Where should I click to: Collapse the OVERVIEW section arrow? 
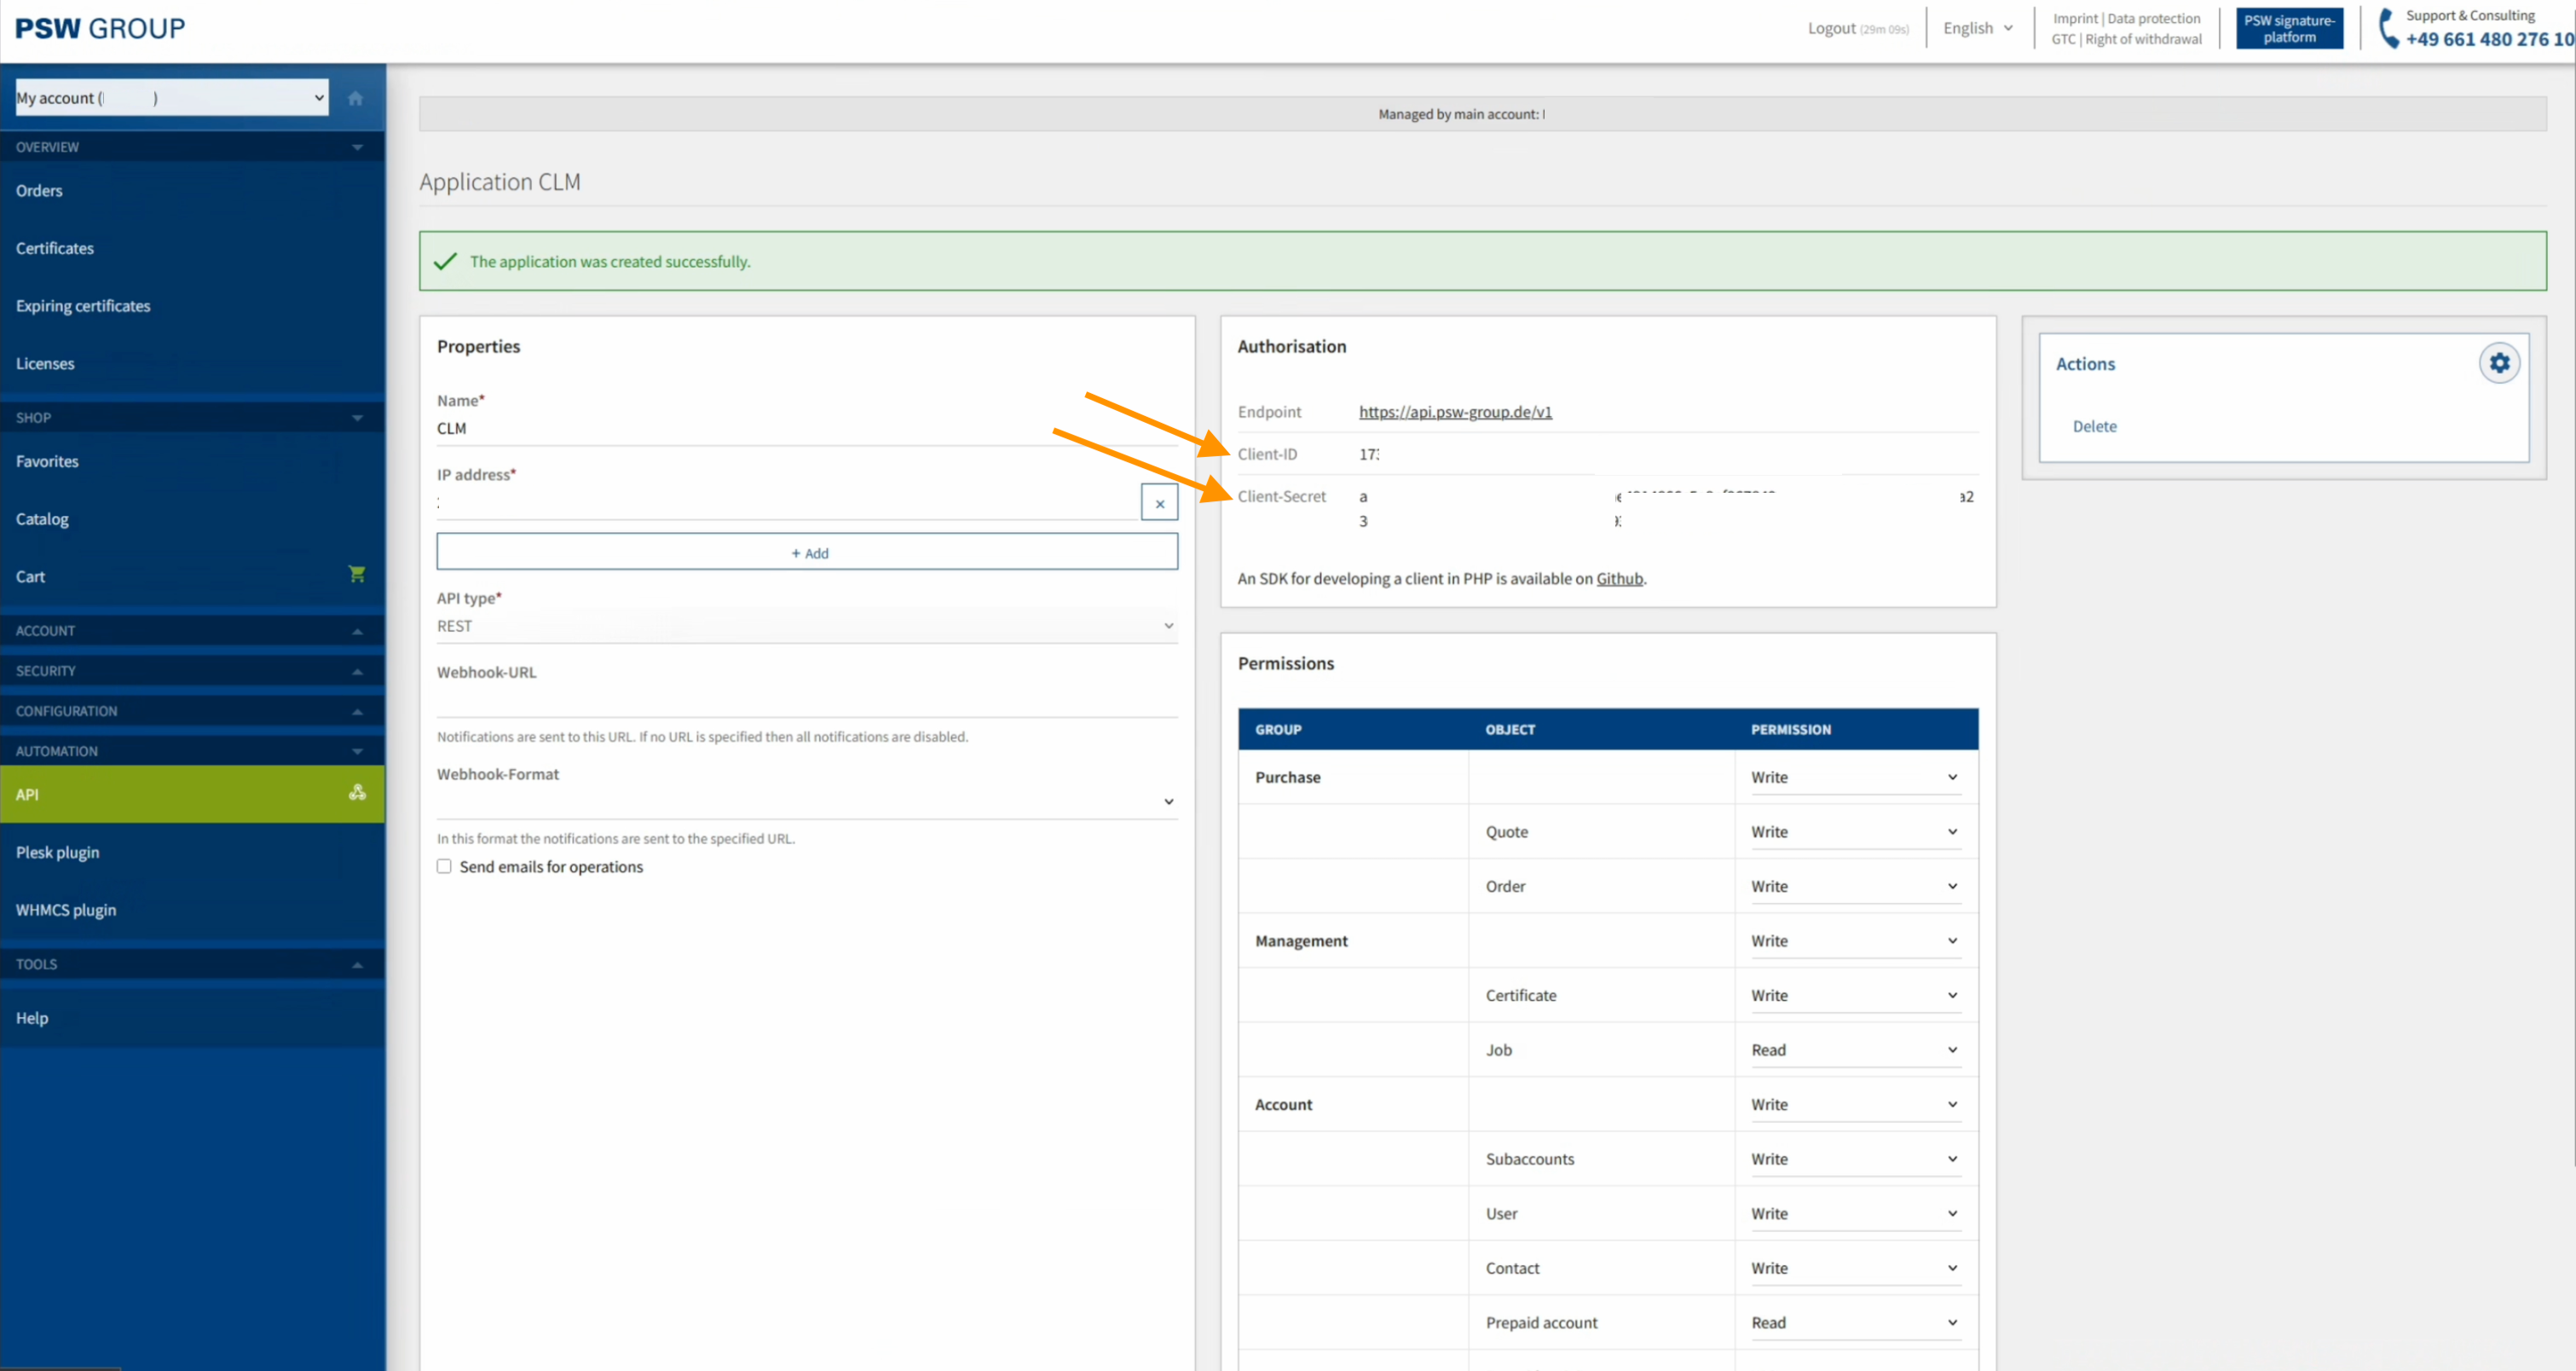[x=357, y=147]
